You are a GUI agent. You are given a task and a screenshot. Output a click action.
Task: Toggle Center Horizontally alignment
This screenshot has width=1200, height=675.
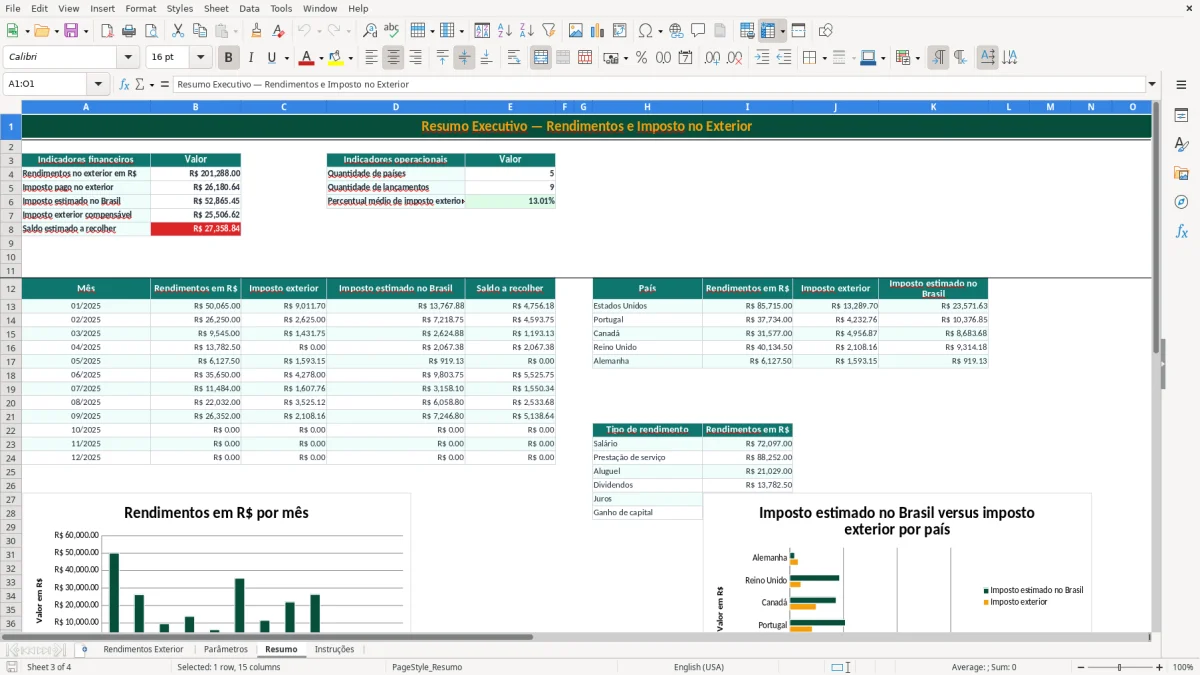point(393,58)
